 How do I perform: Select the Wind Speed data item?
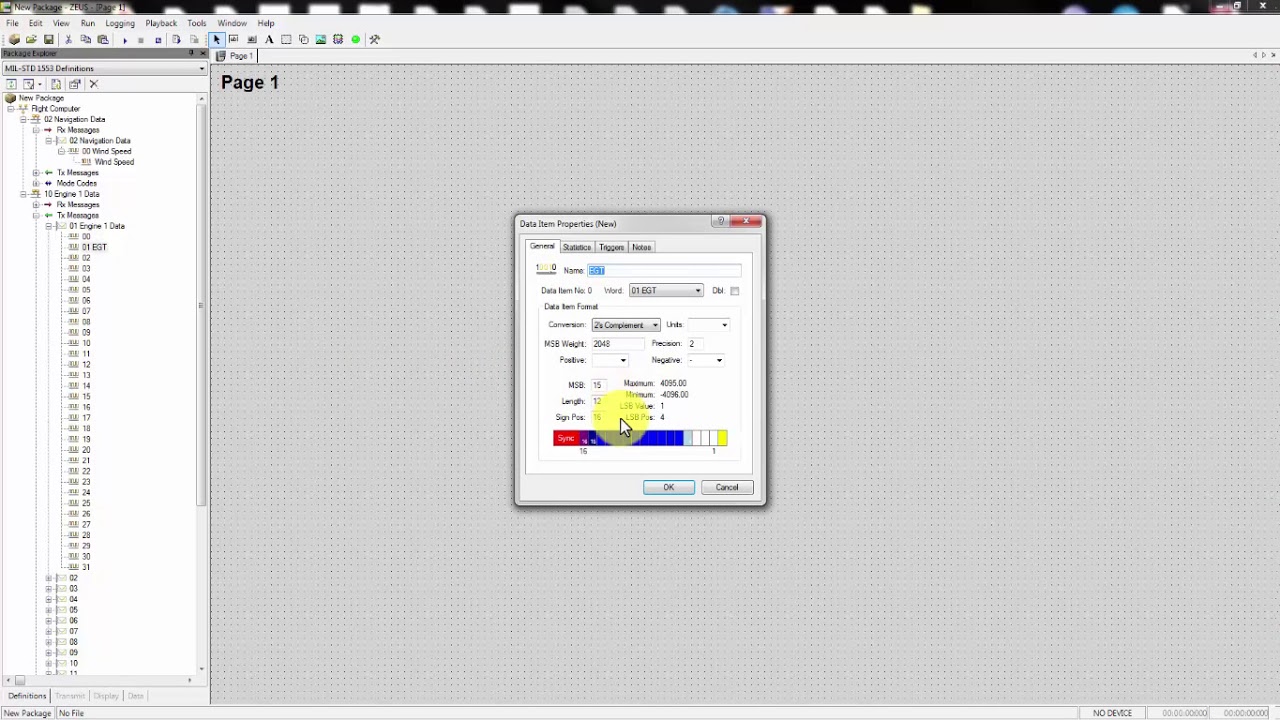[x=114, y=162]
